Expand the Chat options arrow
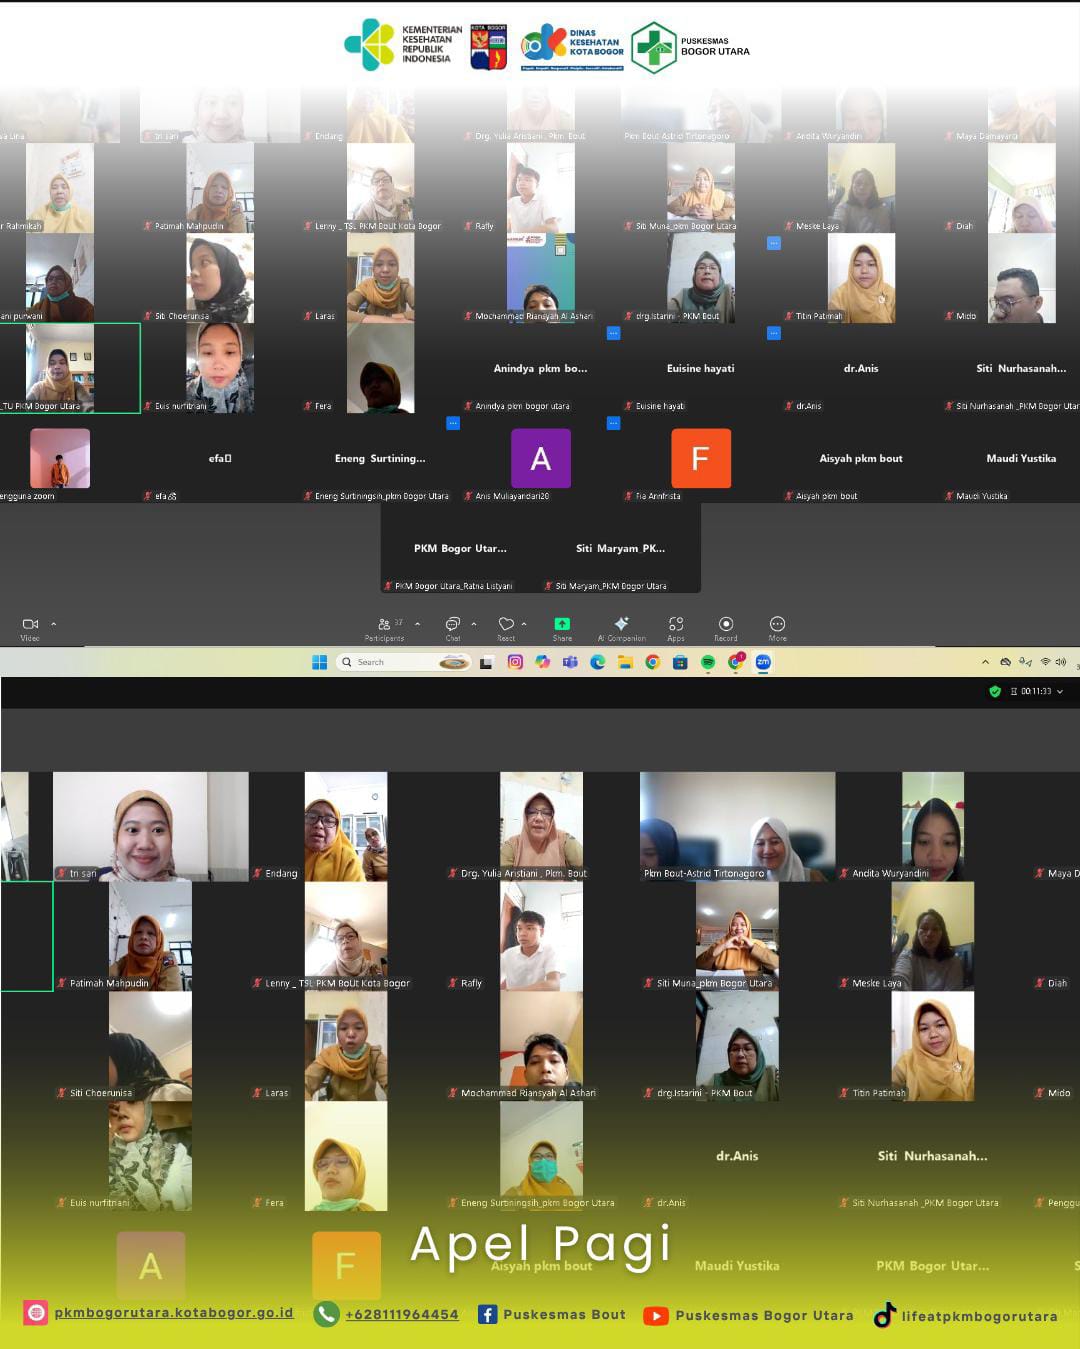The height and width of the screenshot is (1349, 1080). (x=474, y=624)
